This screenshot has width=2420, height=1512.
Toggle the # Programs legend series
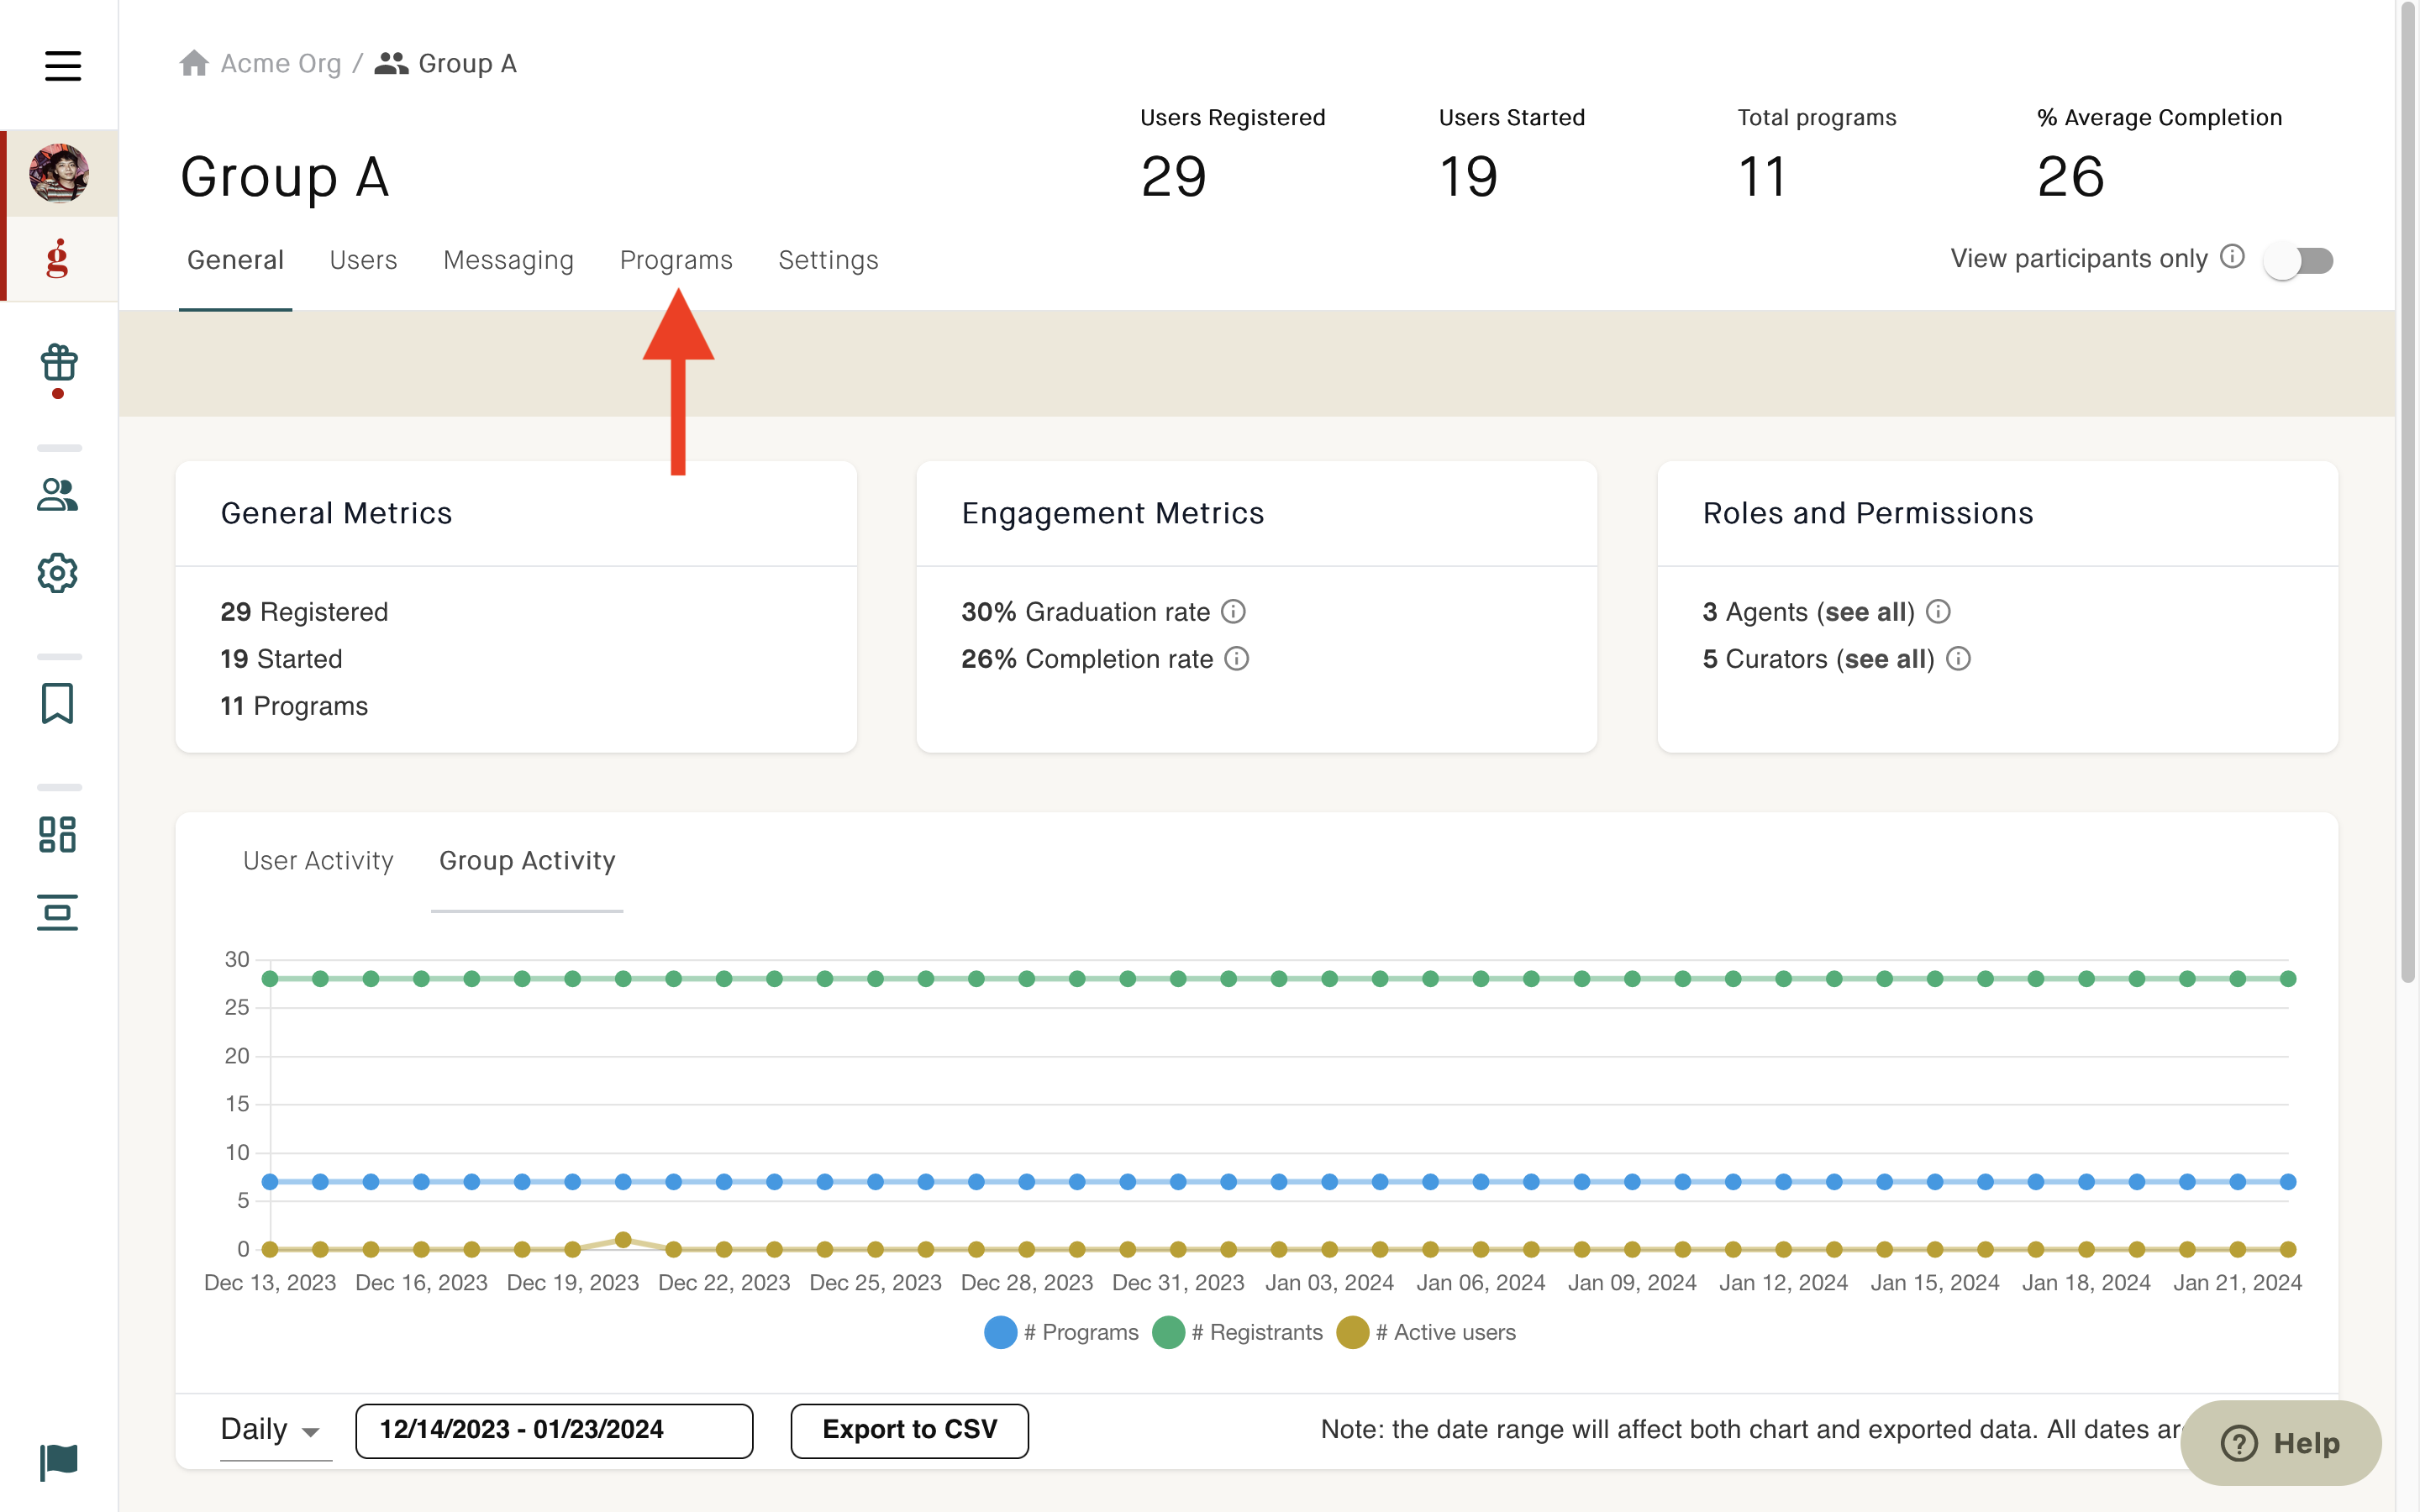point(1061,1332)
